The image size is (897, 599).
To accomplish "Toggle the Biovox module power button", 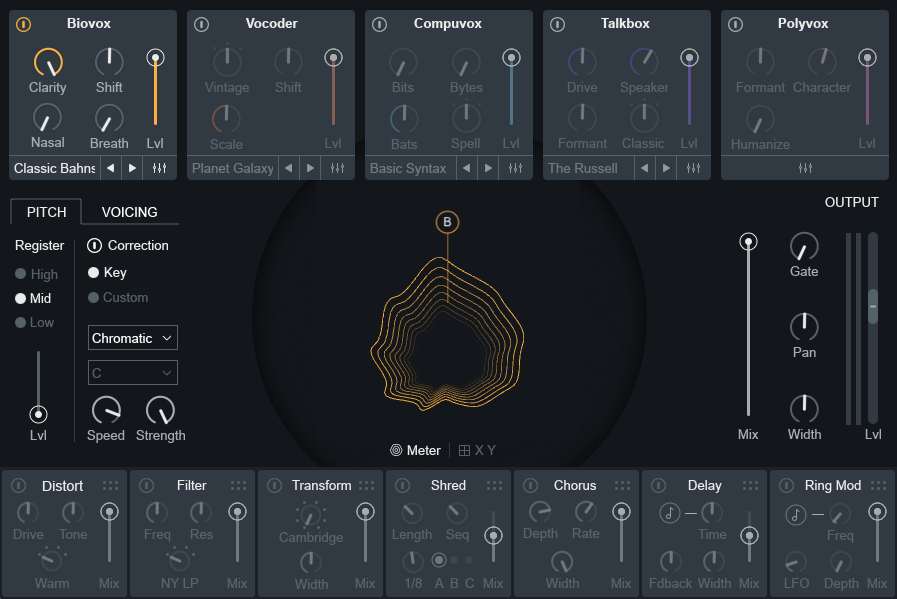I will (23, 25).
